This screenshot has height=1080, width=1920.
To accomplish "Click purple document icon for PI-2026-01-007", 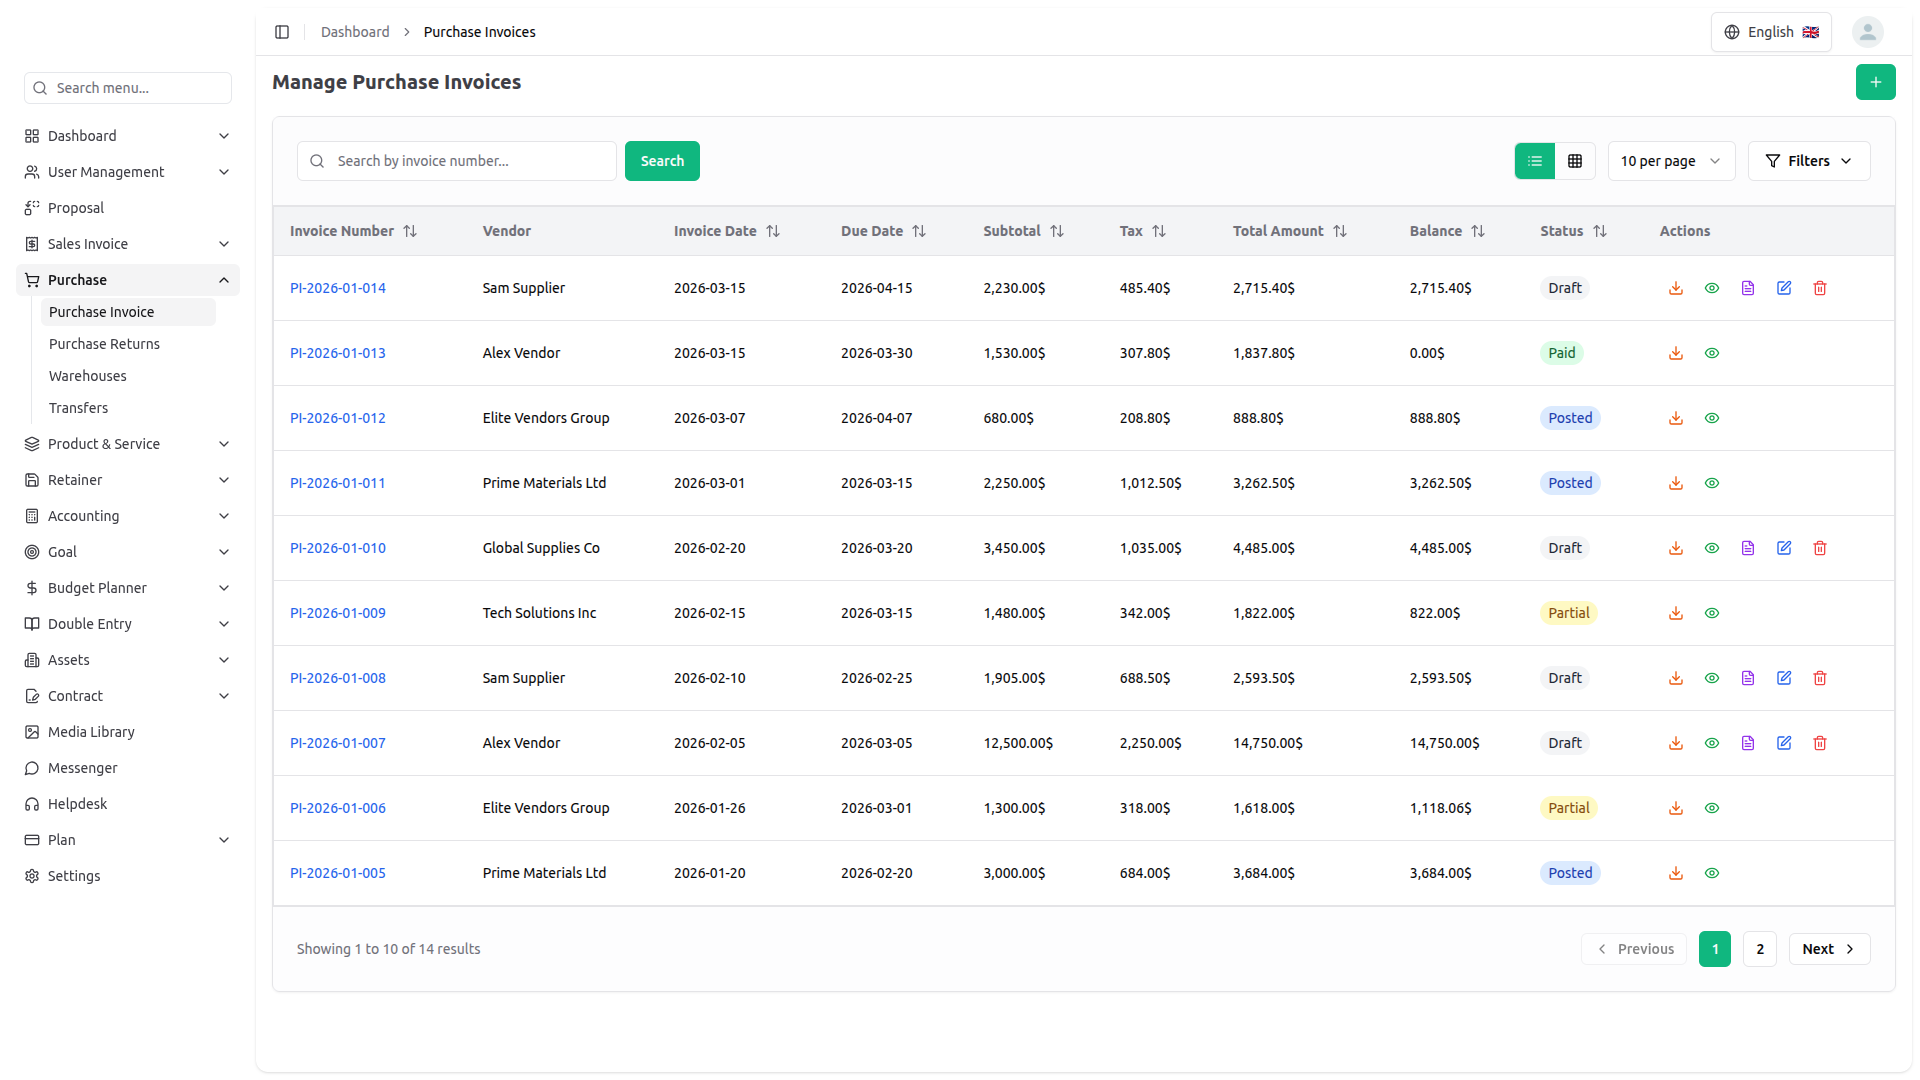I will [1748, 743].
